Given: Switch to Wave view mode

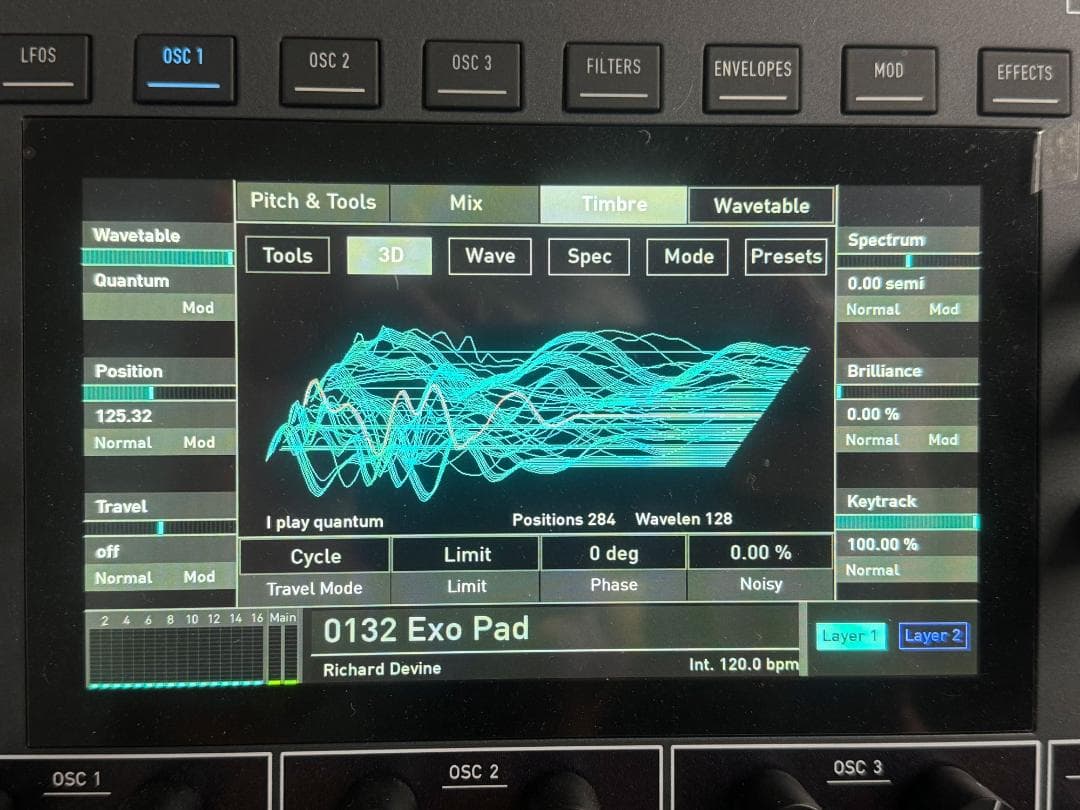Looking at the screenshot, I should coord(489,256).
